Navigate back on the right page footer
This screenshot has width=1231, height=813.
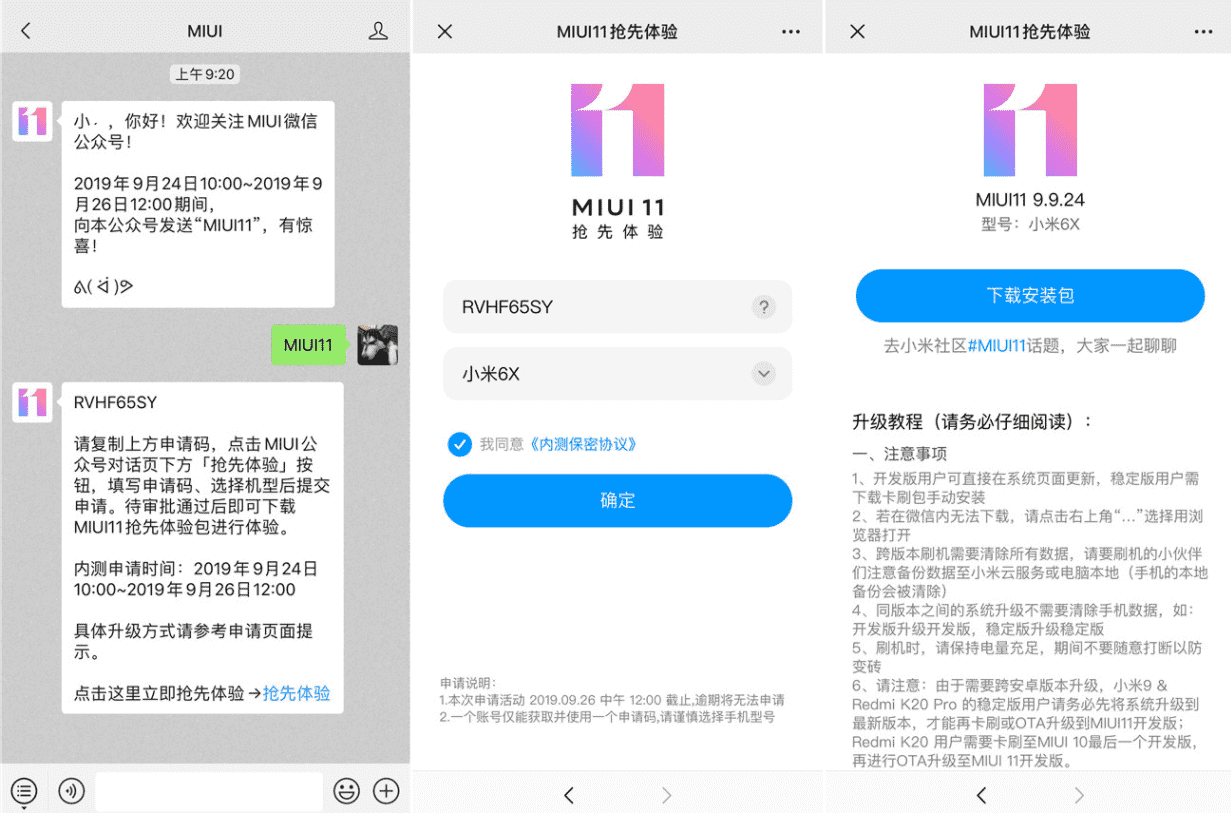pos(980,795)
